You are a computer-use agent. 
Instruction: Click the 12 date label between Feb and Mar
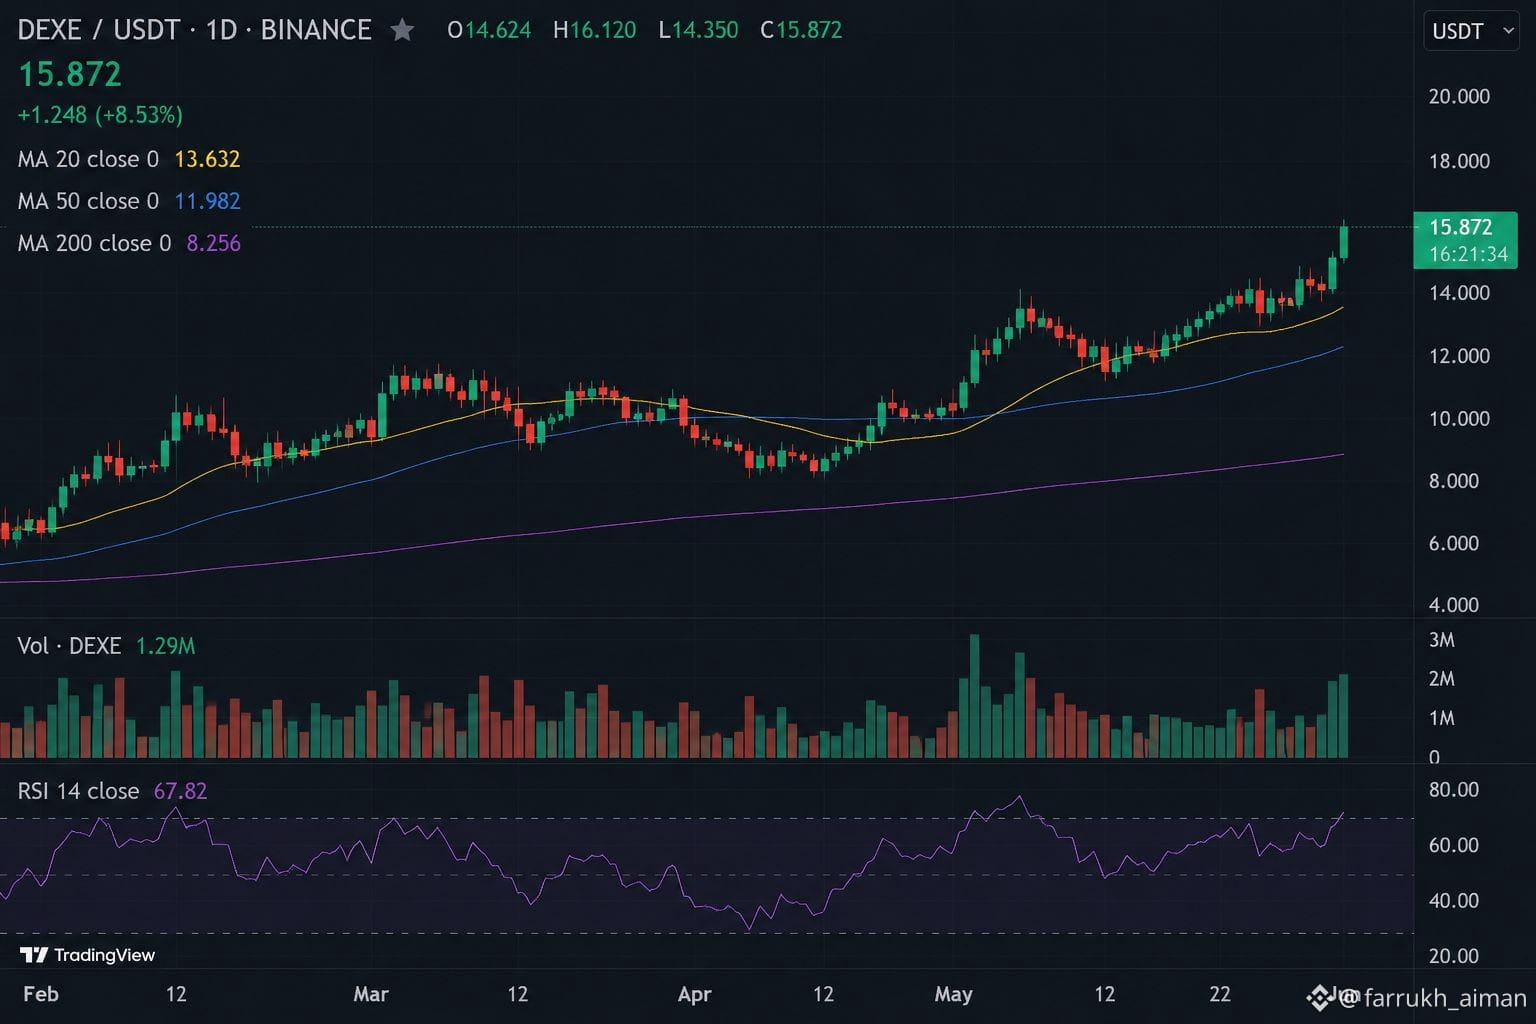[x=176, y=994]
